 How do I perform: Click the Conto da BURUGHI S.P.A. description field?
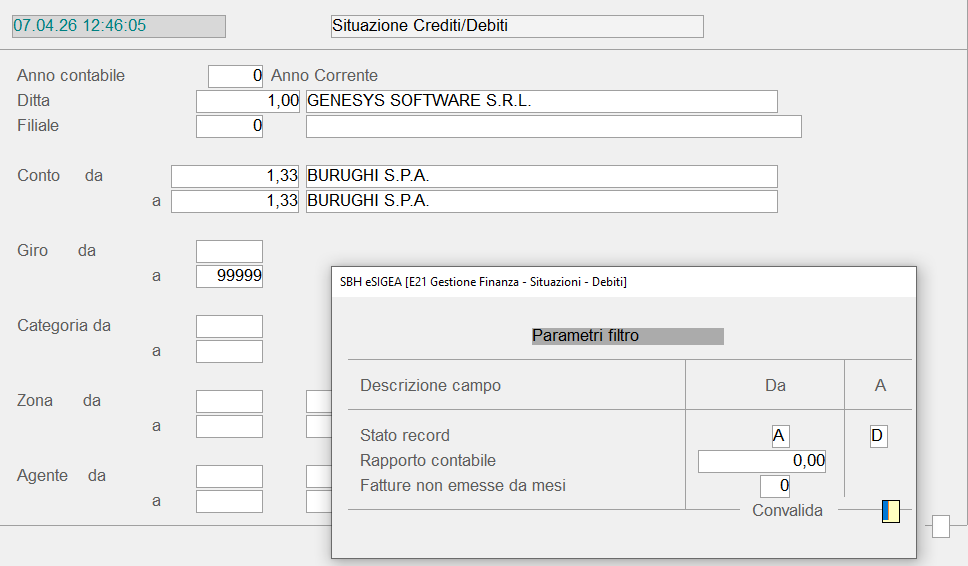[541, 176]
